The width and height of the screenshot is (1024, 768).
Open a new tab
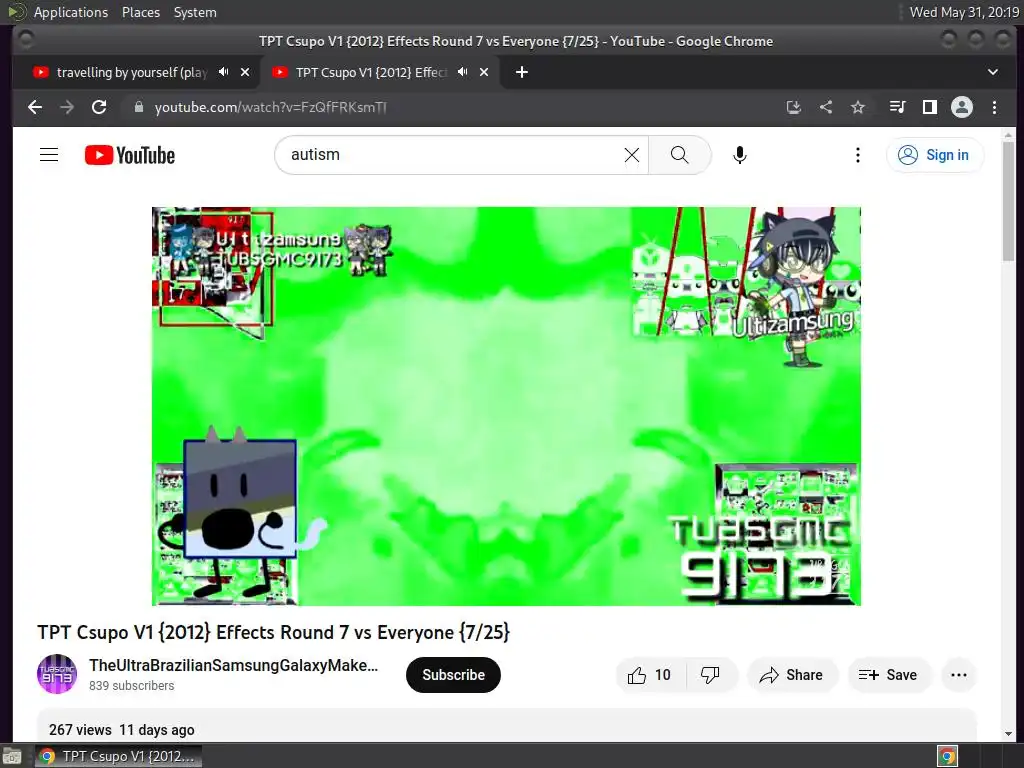tap(522, 72)
